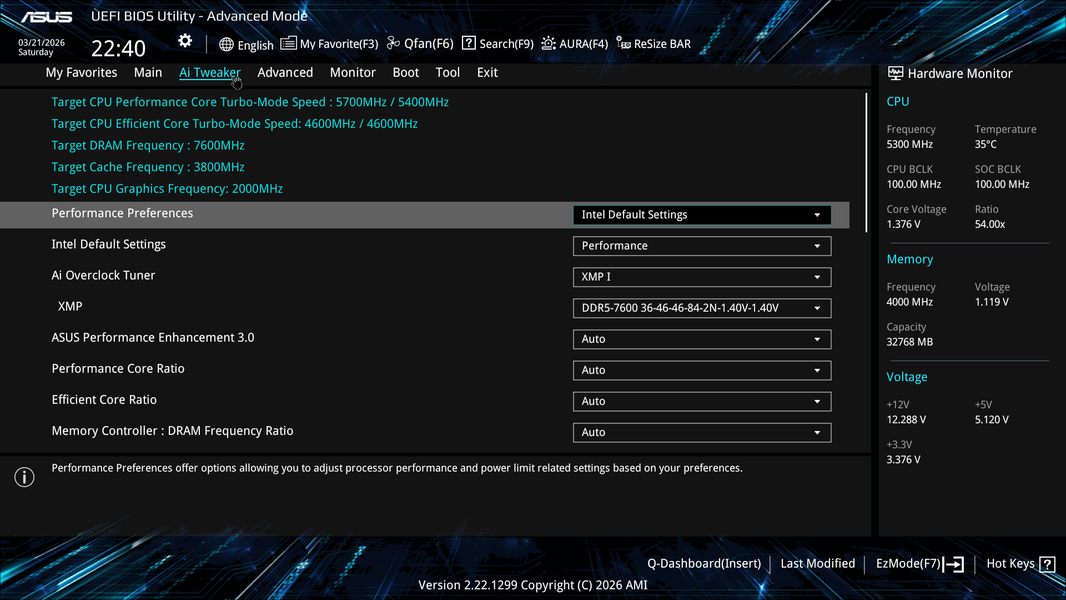Viewport: 1066px width, 600px height.
Task: Open Efficient Core Ratio dropdown
Action: (702, 402)
